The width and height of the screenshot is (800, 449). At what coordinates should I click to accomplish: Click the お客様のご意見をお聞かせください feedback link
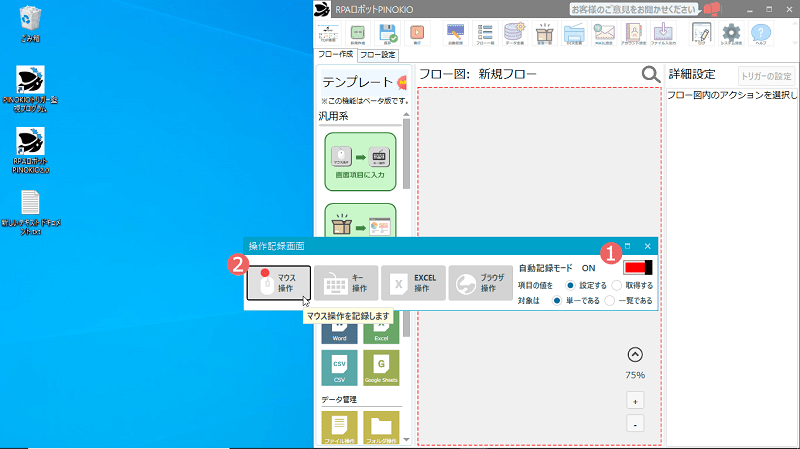[633, 10]
